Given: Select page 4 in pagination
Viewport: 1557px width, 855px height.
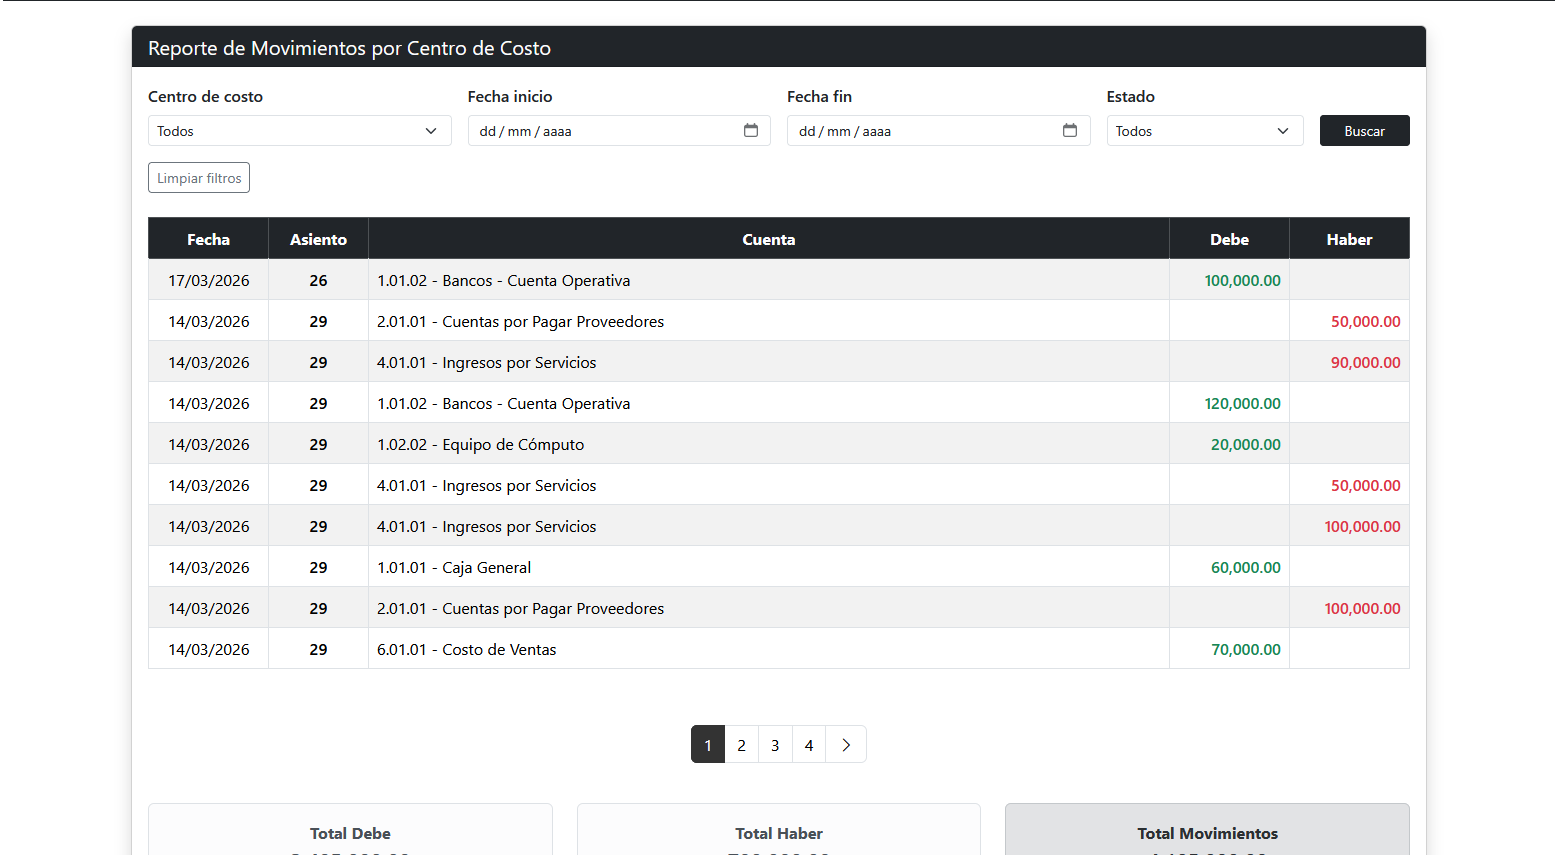Looking at the screenshot, I should pos(809,745).
